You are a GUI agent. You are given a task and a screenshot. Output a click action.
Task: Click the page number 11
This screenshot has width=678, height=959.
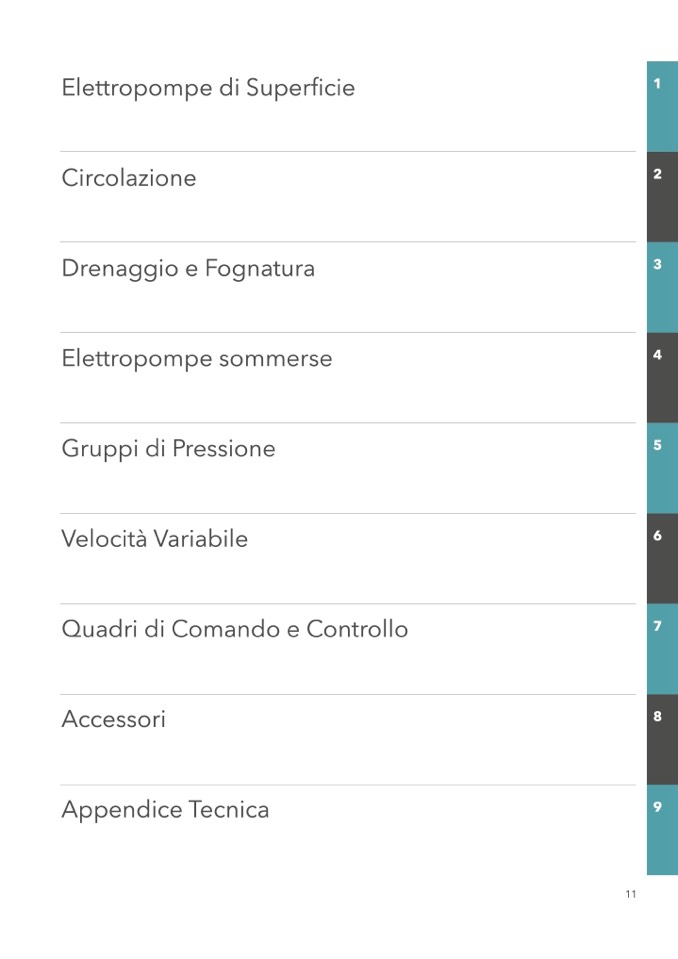click(630, 894)
